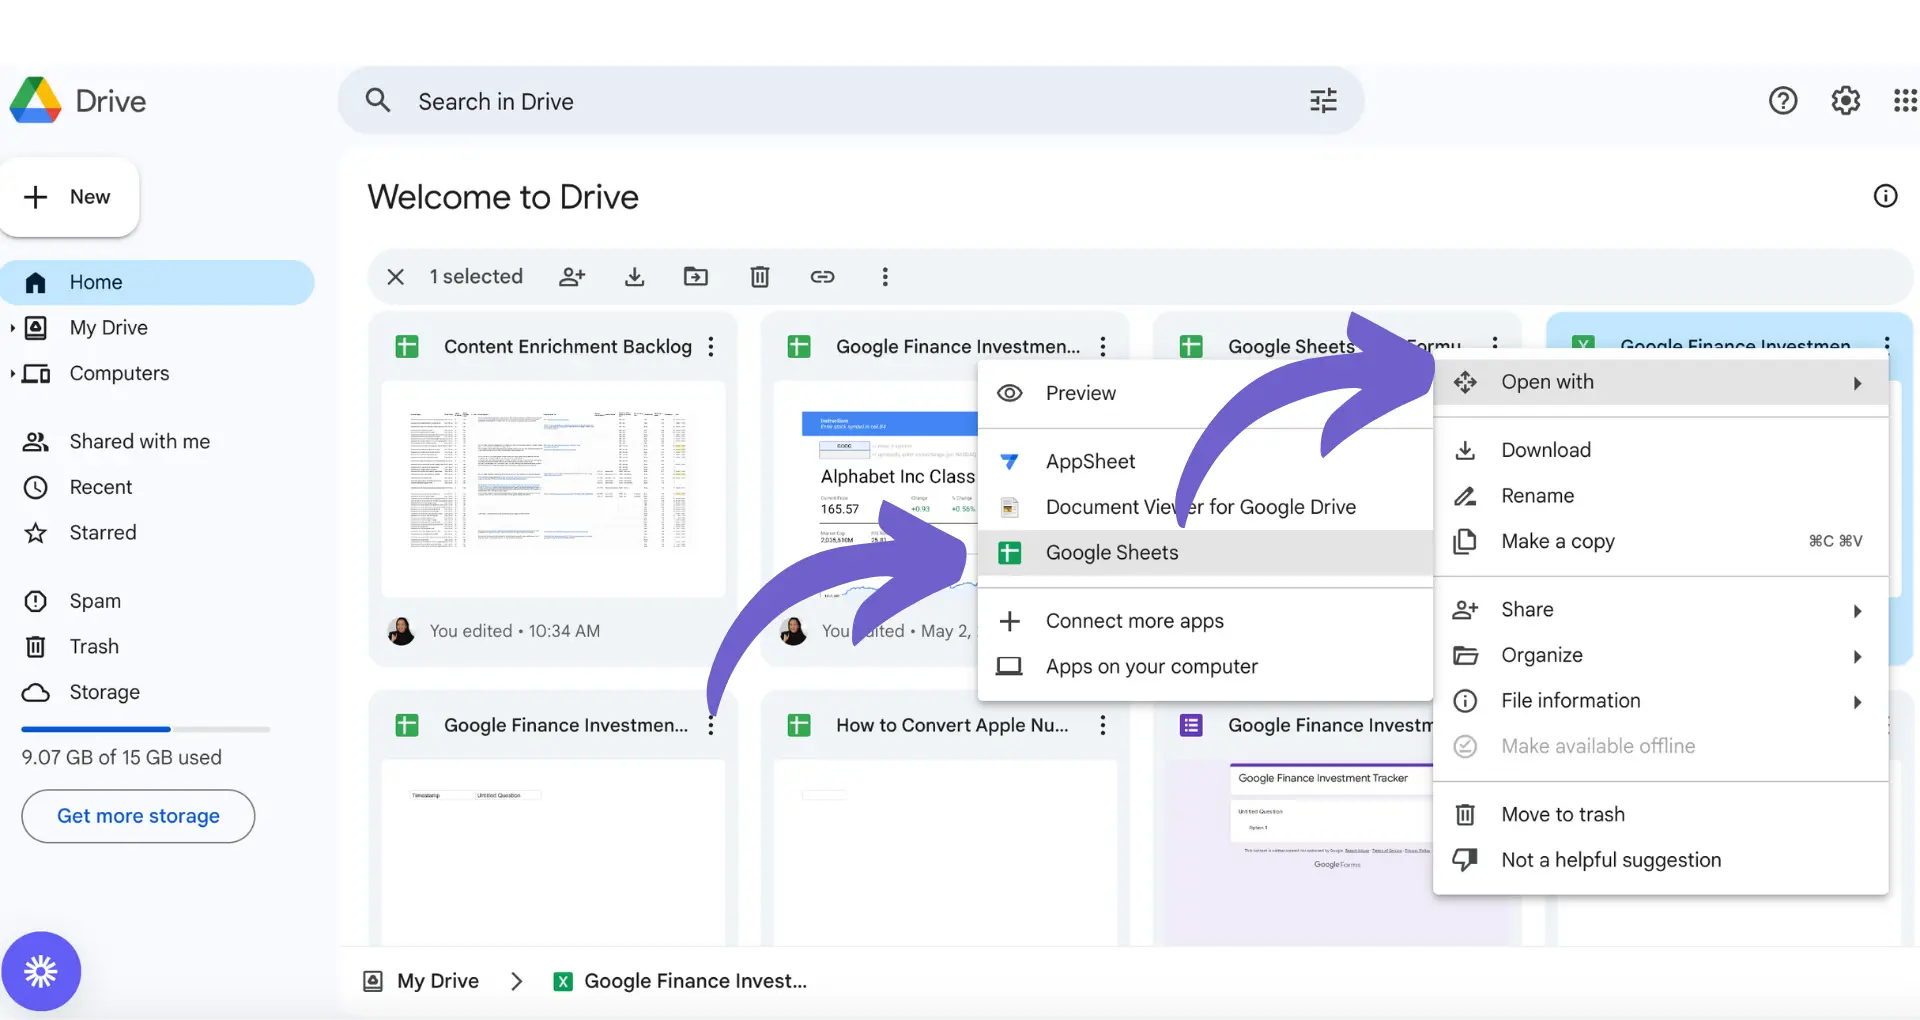
Task: Open with Google Sheets
Action: pos(1205,553)
